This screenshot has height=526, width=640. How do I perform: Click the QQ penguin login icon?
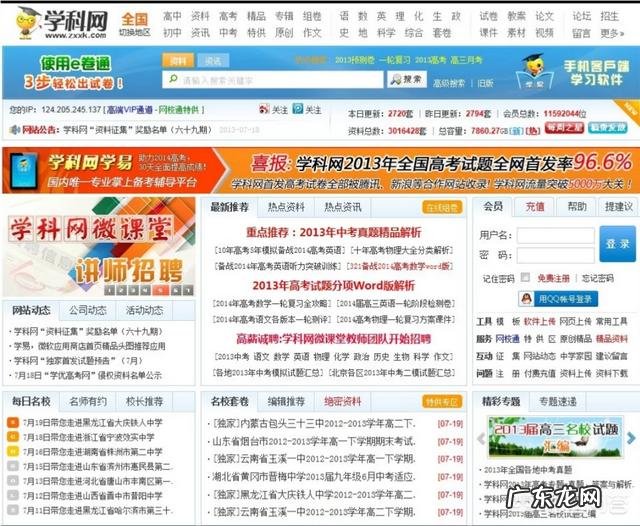tap(527, 299)
